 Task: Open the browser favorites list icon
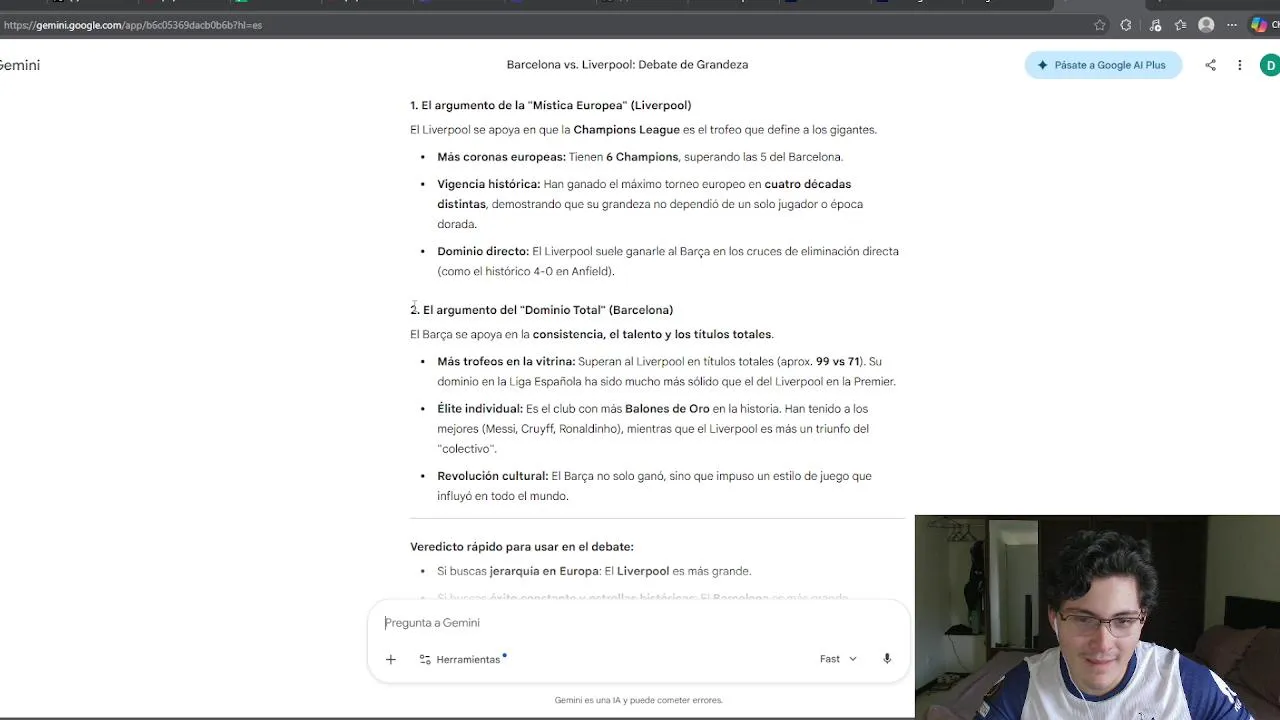pos(1181,25)
